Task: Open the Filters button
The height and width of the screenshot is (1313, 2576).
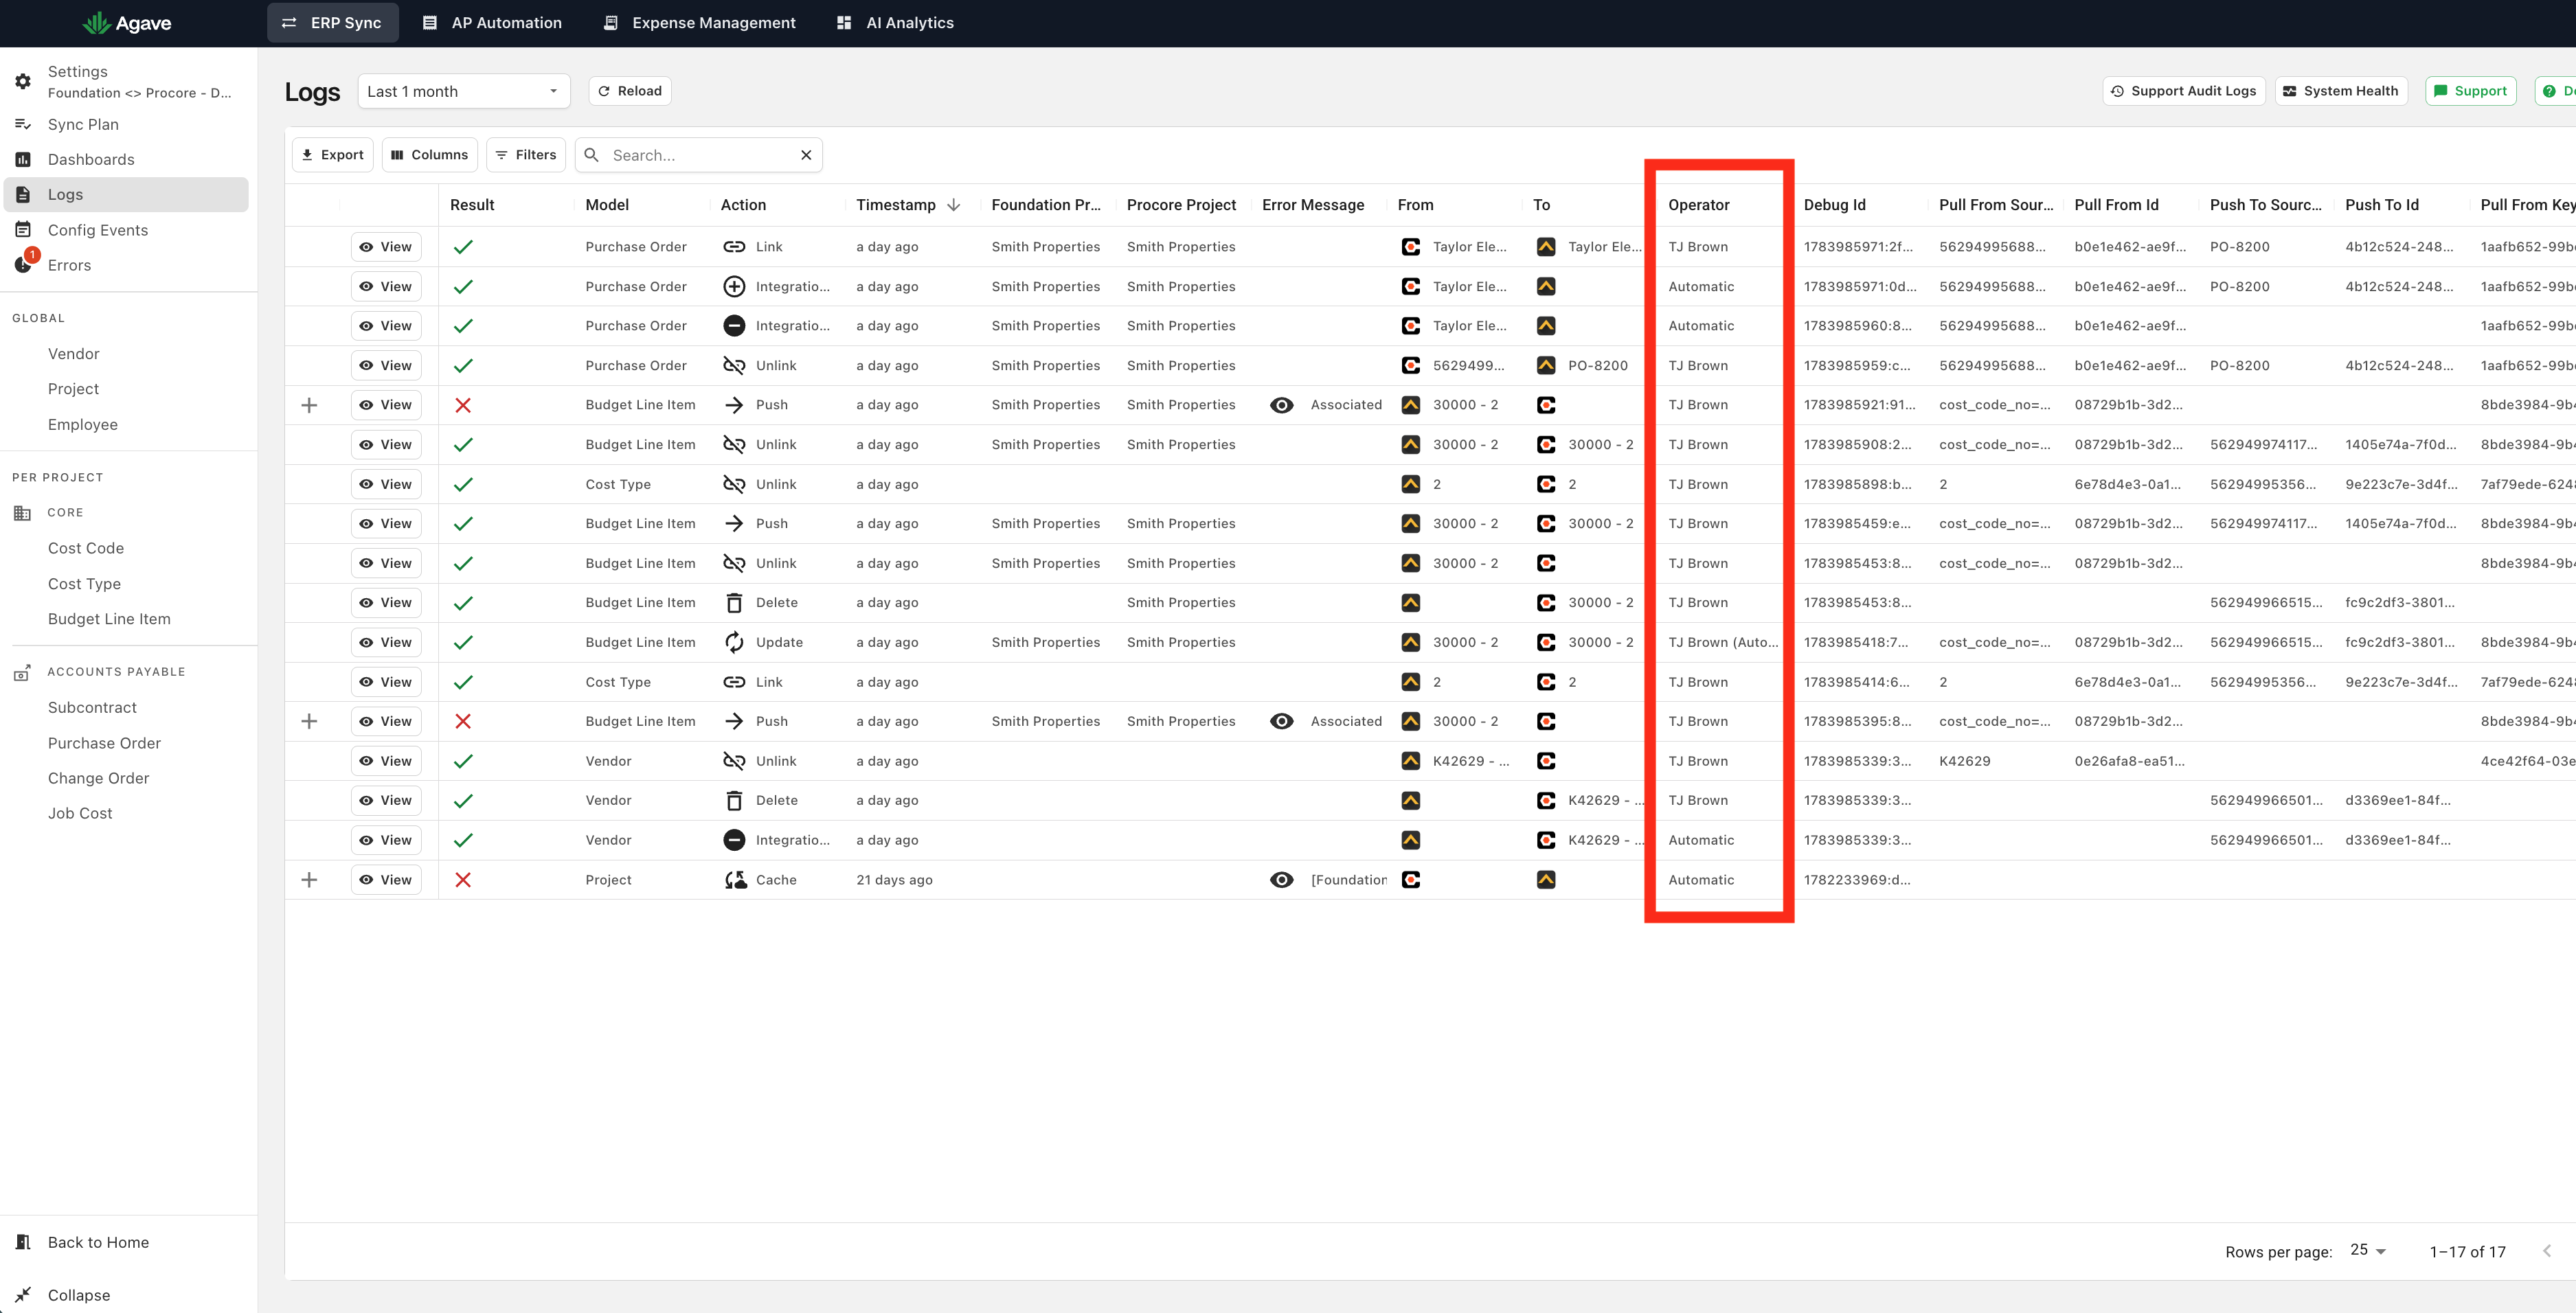Action: [x=527, y=155]
